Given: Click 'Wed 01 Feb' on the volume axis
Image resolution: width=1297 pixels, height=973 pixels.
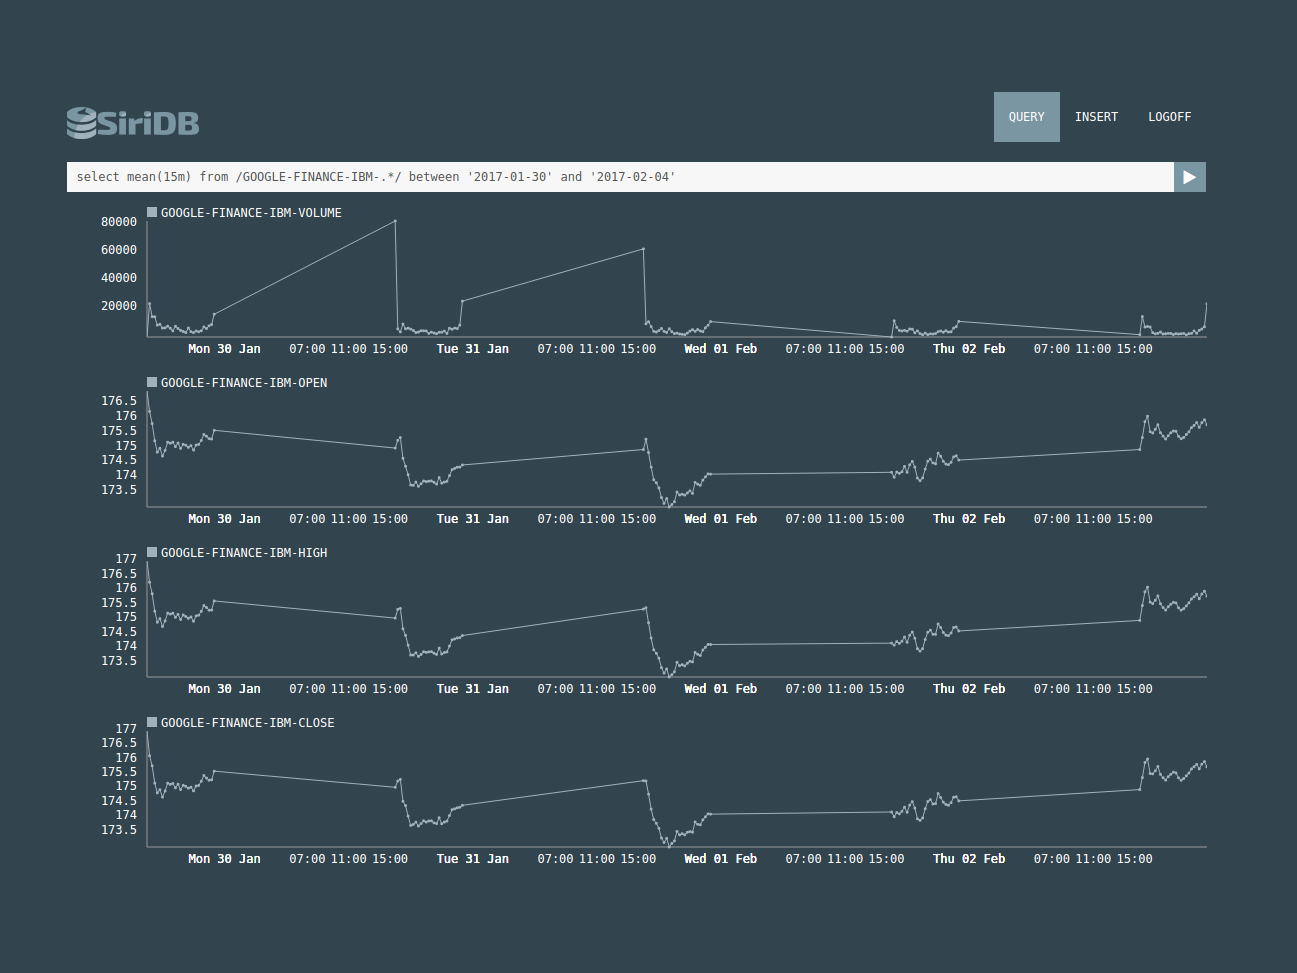Looking at the screenshot, I should (x=720, y=349).
